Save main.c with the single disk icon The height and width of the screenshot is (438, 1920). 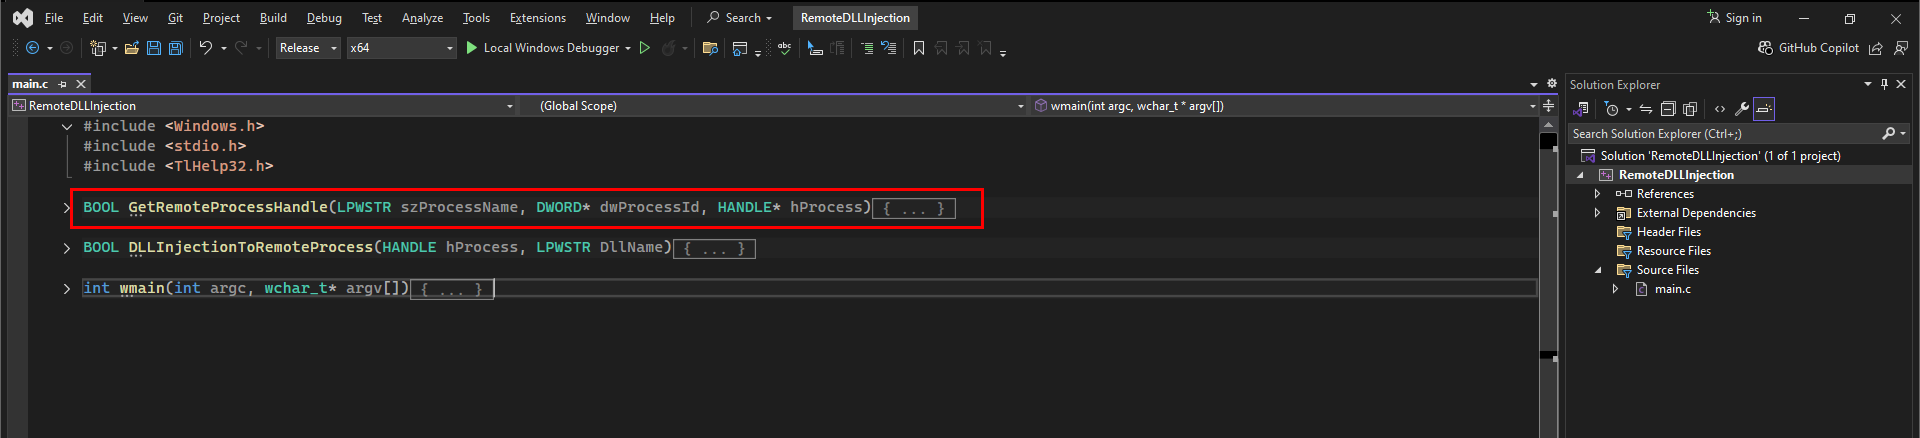click(x=154, y=48)
